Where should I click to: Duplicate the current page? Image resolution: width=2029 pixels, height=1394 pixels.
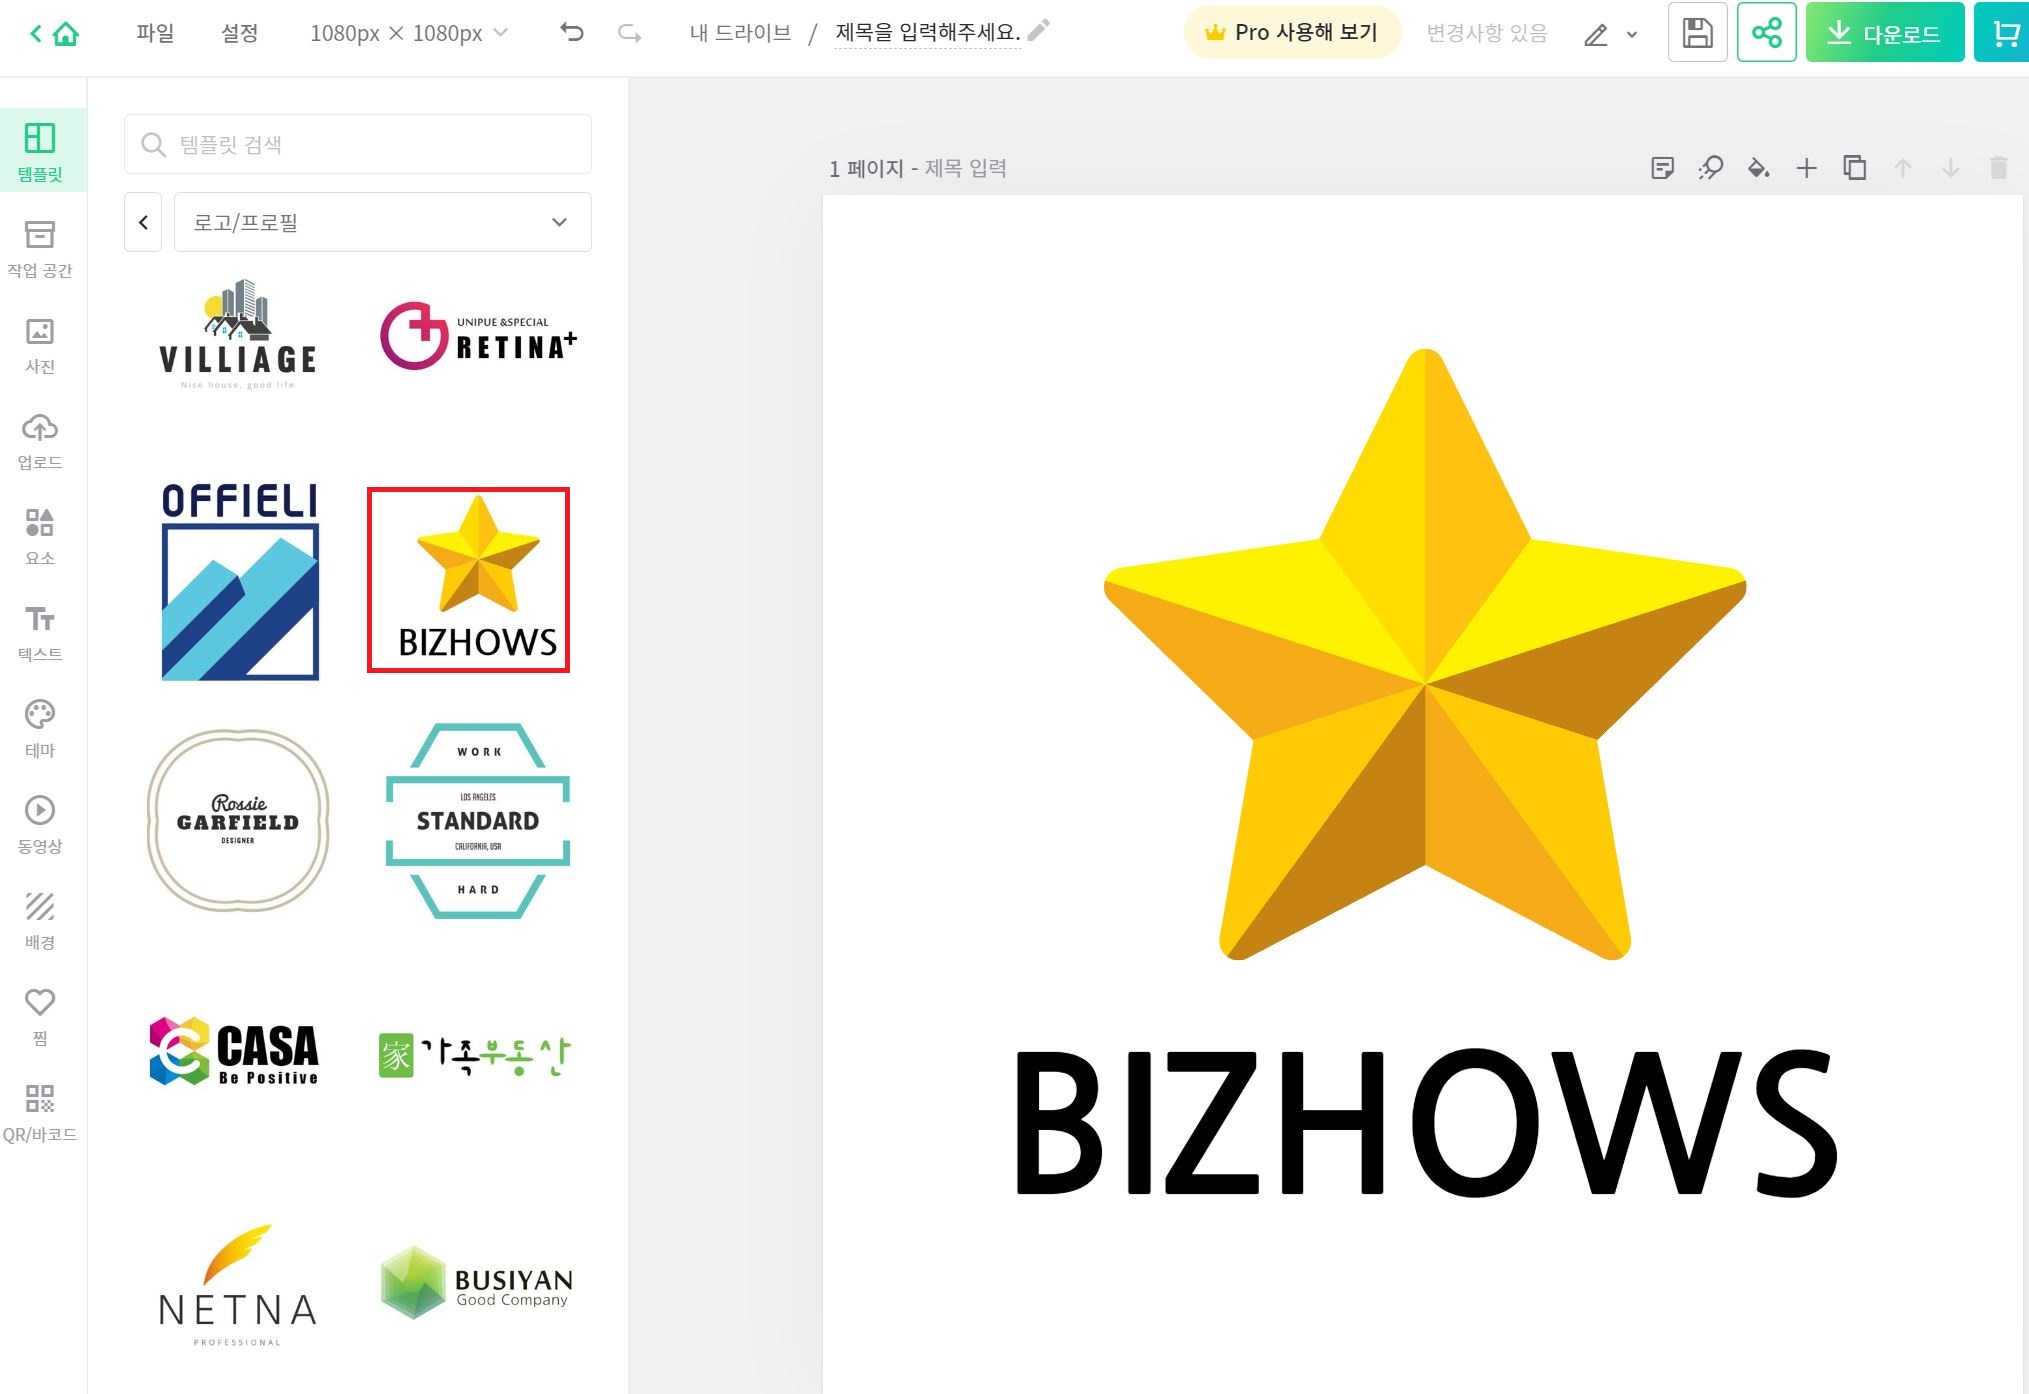(1854, 168)
